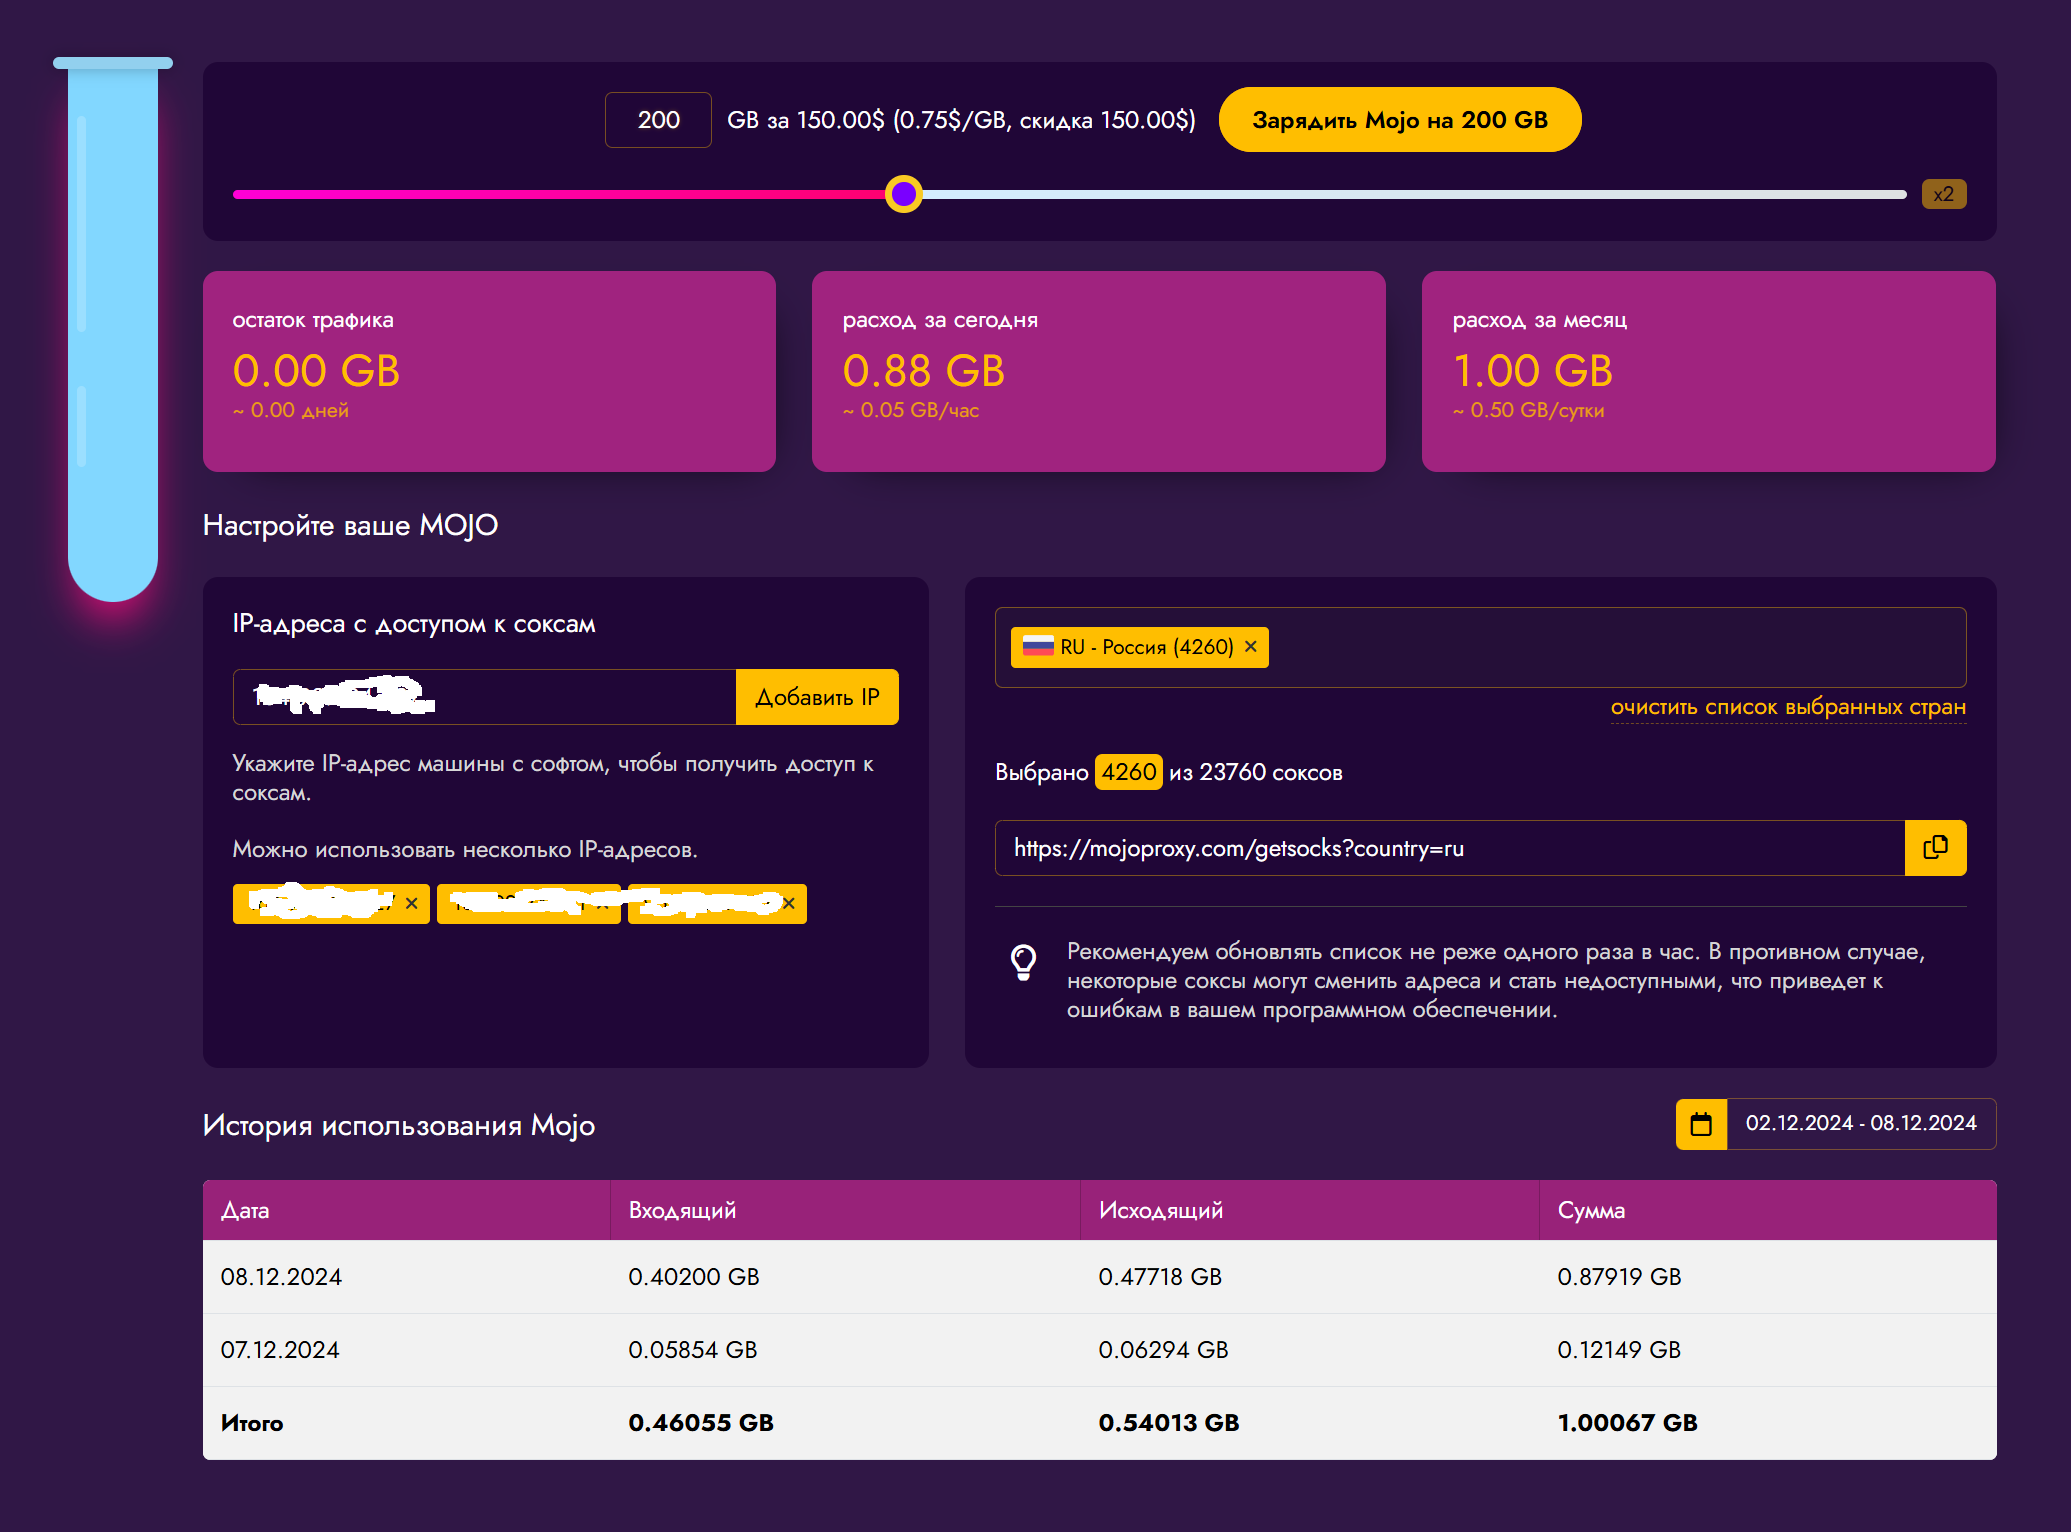
Task: Click the История использования Mojo heading
Action: pyautogui.click(x=399, y=1125)
